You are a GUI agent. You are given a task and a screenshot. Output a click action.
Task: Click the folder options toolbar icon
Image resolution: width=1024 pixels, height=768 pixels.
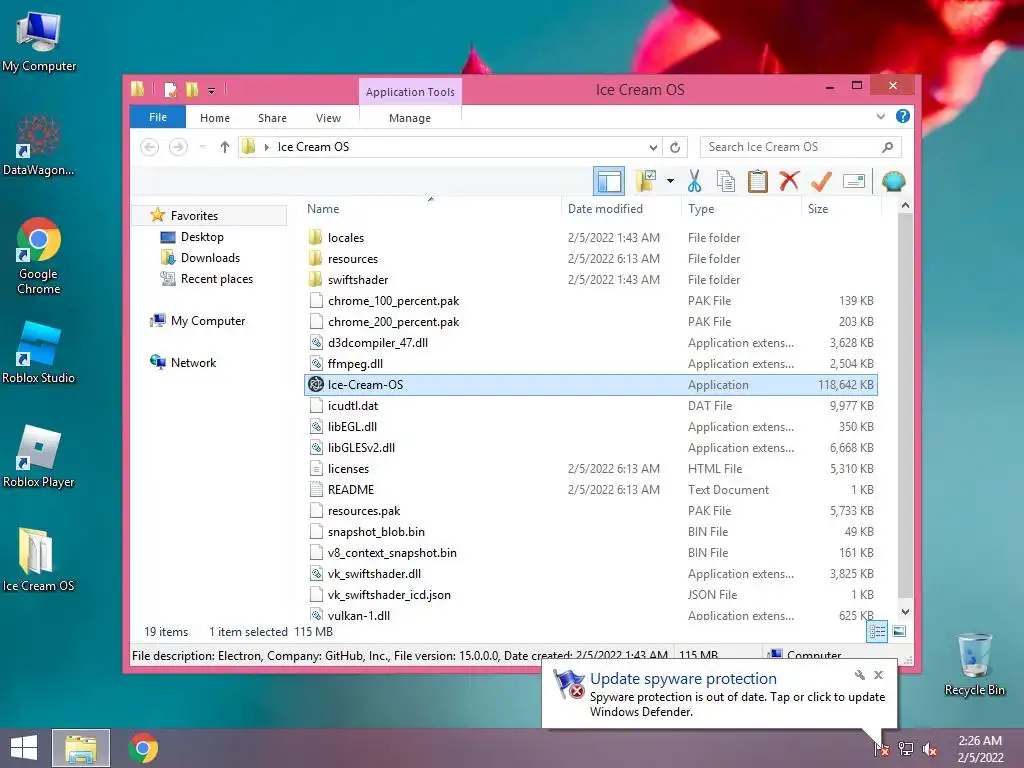click(646, 181)
